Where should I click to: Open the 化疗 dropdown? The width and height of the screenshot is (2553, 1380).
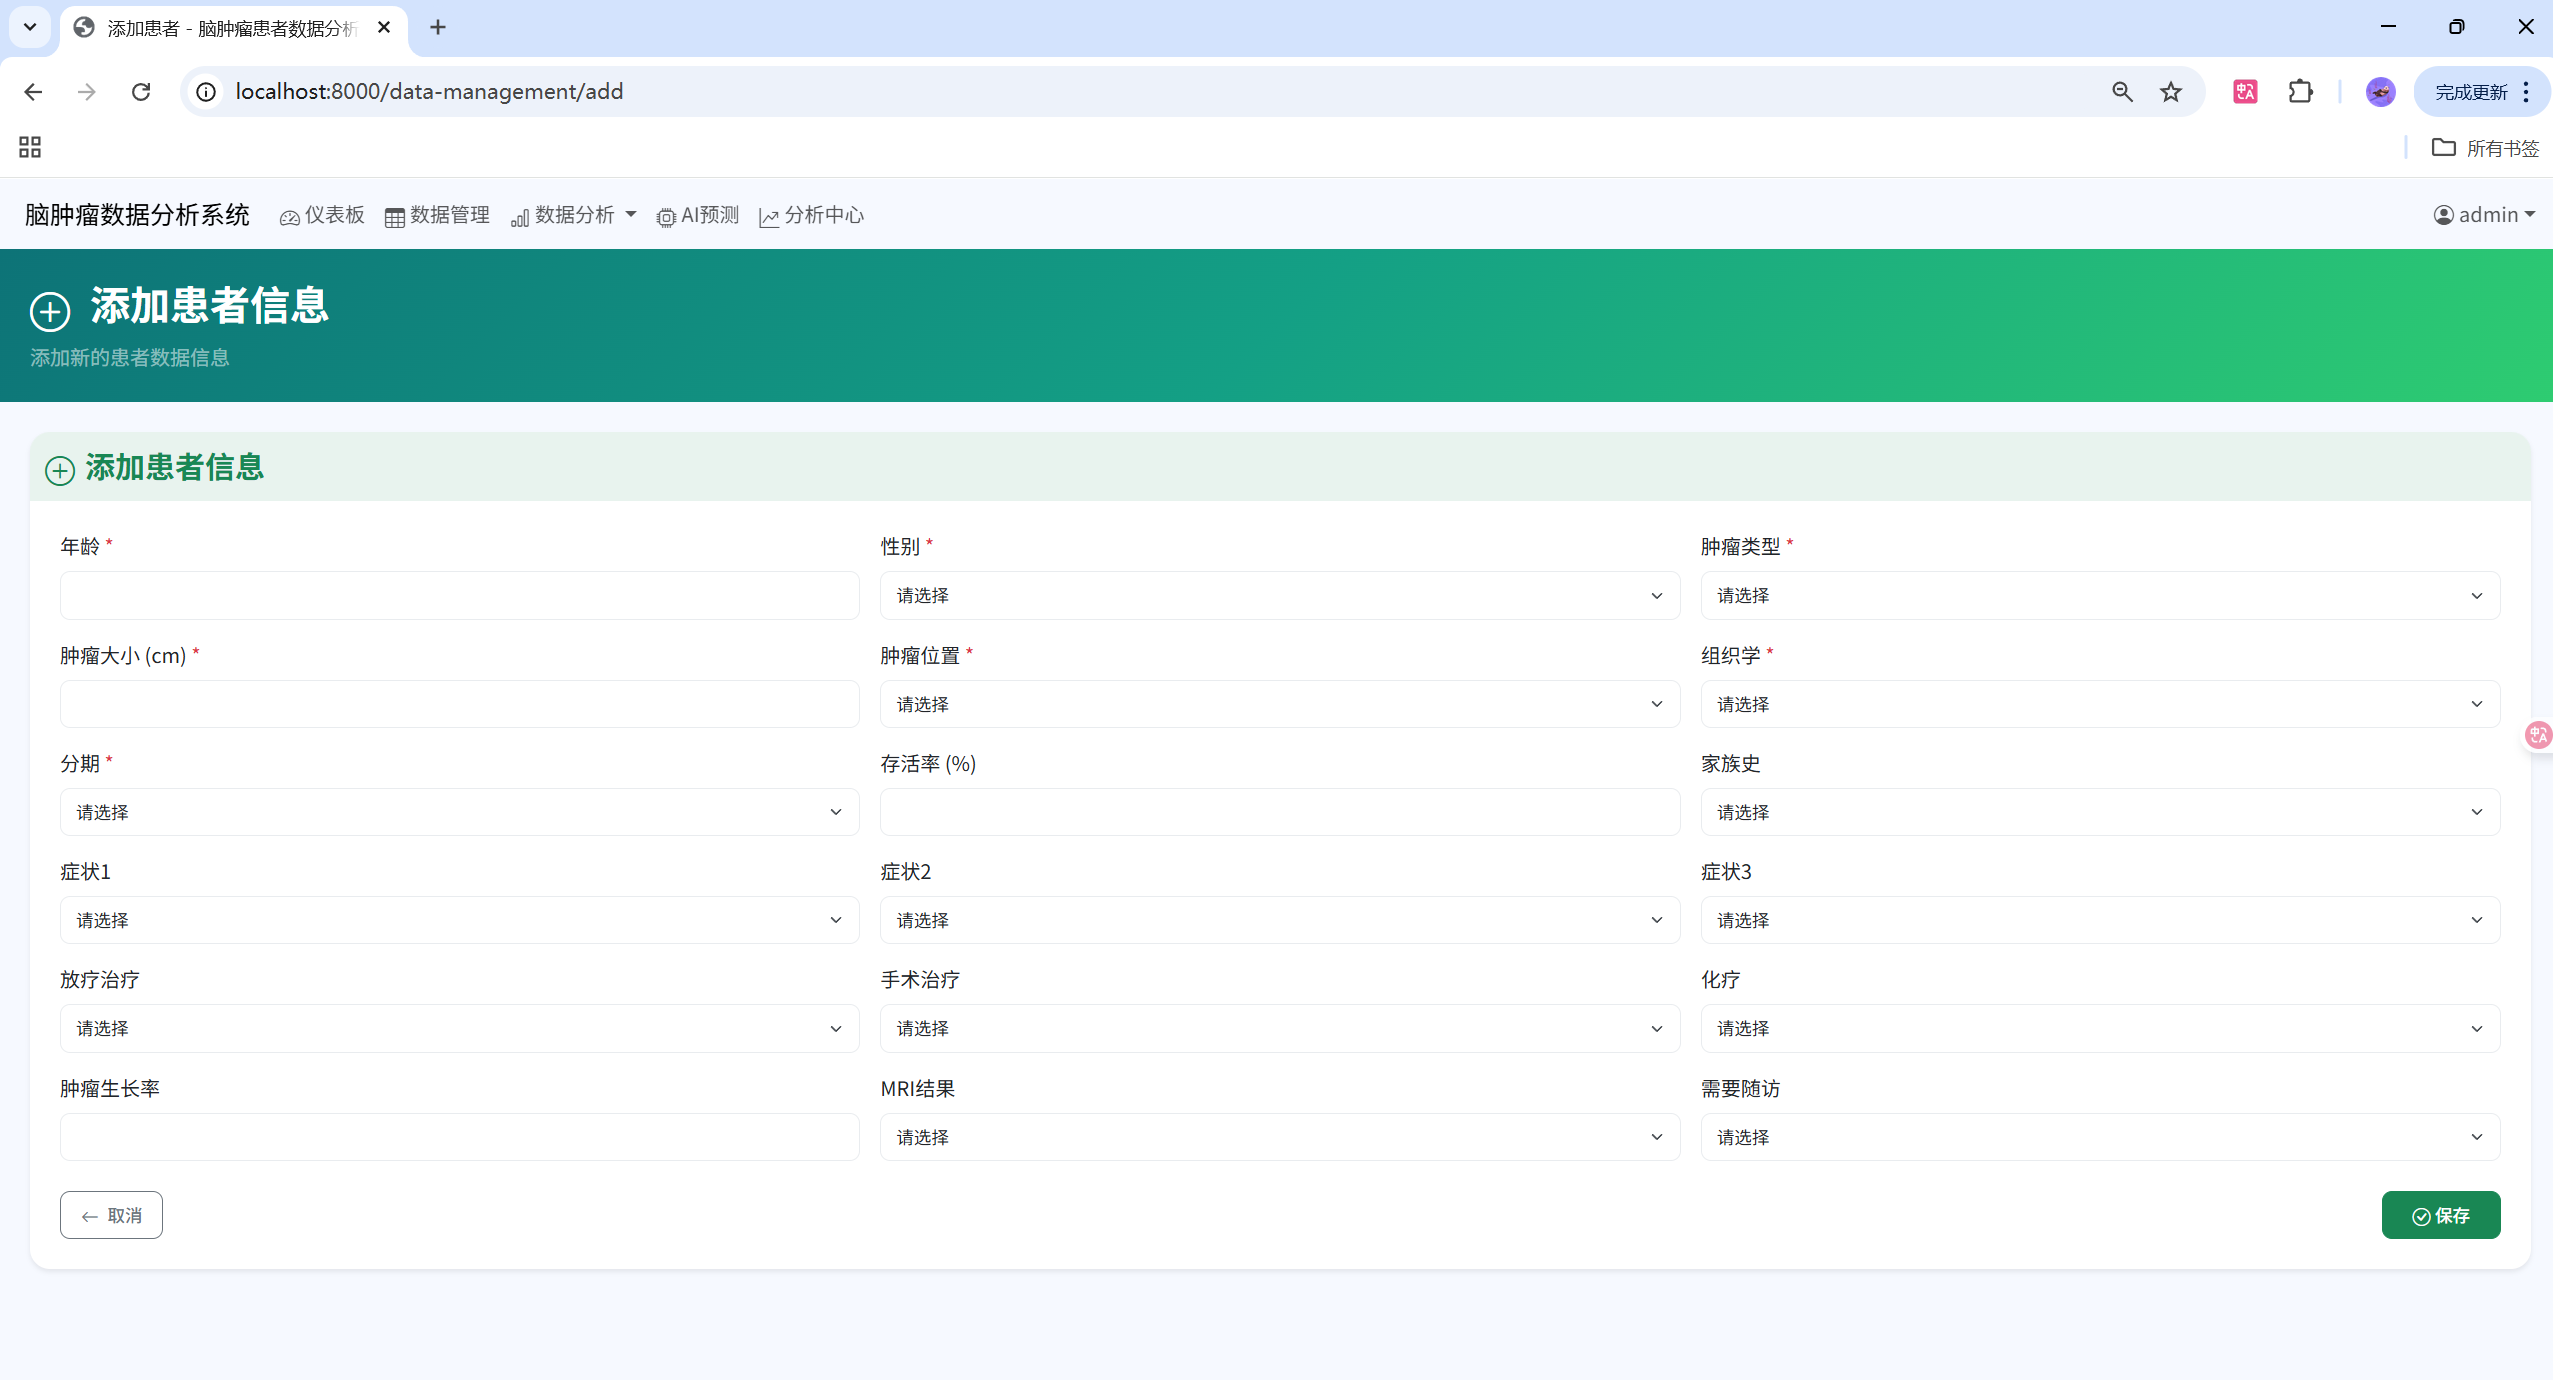click(2100, 1028)
